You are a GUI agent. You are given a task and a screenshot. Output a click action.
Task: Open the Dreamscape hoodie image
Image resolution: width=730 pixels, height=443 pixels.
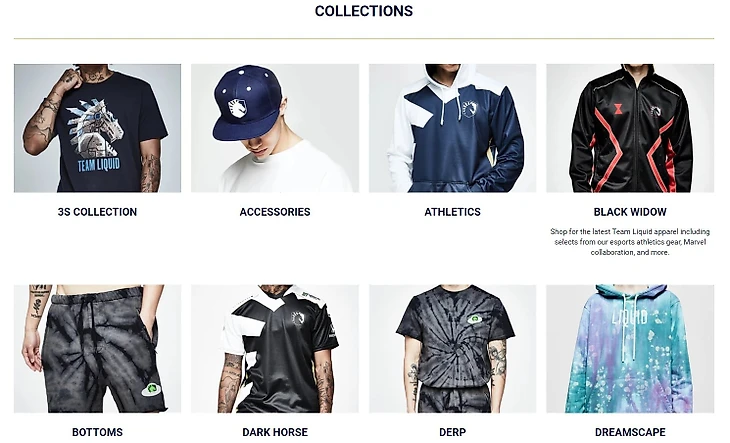(630, 349)
